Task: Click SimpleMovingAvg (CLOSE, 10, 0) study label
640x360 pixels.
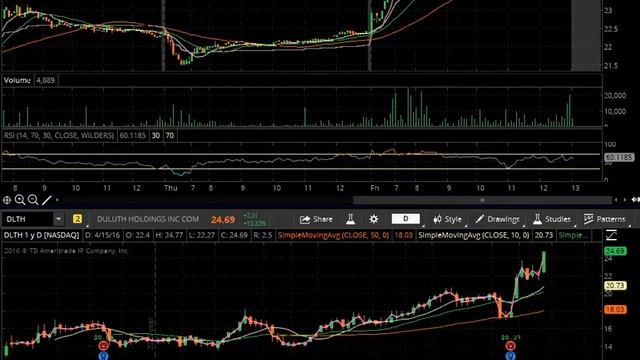Action: point(473,235)
